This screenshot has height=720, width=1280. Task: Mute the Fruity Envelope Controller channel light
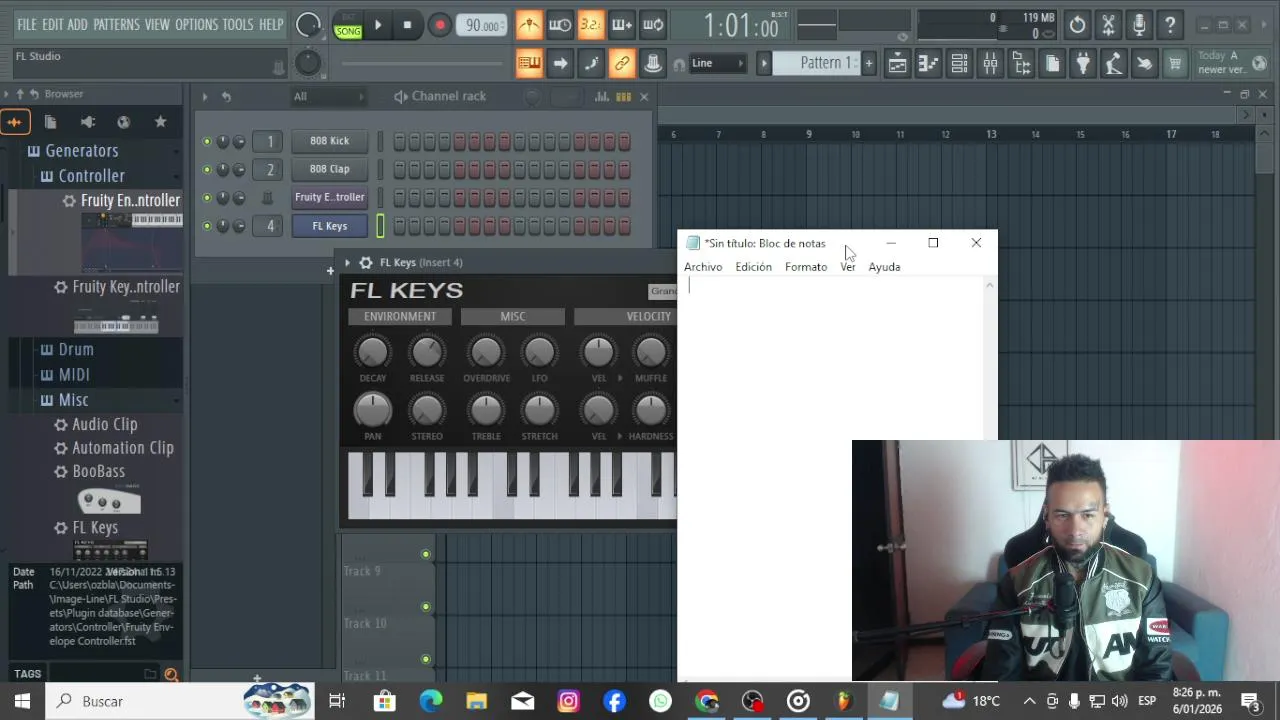click(207, 198)
